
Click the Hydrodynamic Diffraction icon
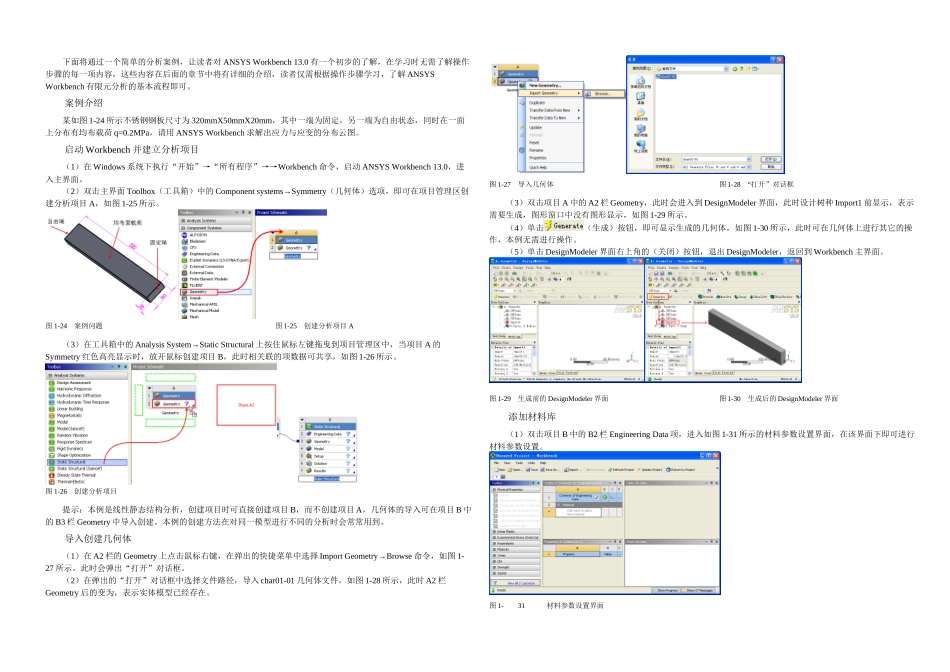click(x=51, y=396)
